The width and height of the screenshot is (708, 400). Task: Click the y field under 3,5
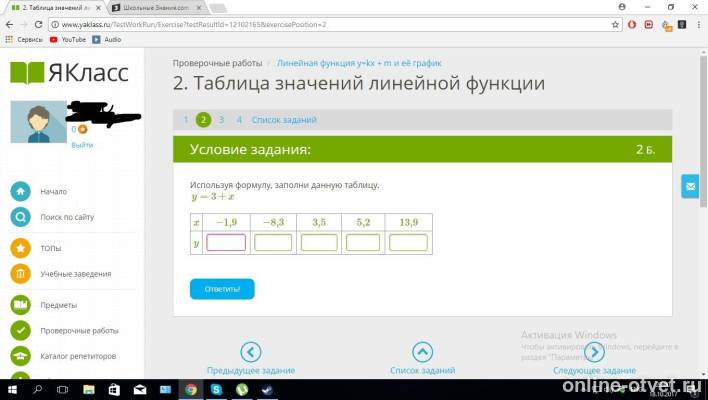[x=319, y=242]
